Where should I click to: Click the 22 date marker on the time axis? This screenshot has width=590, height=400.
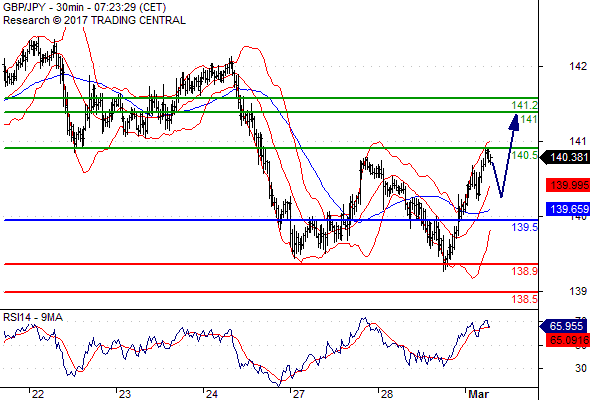pos(38,394)
